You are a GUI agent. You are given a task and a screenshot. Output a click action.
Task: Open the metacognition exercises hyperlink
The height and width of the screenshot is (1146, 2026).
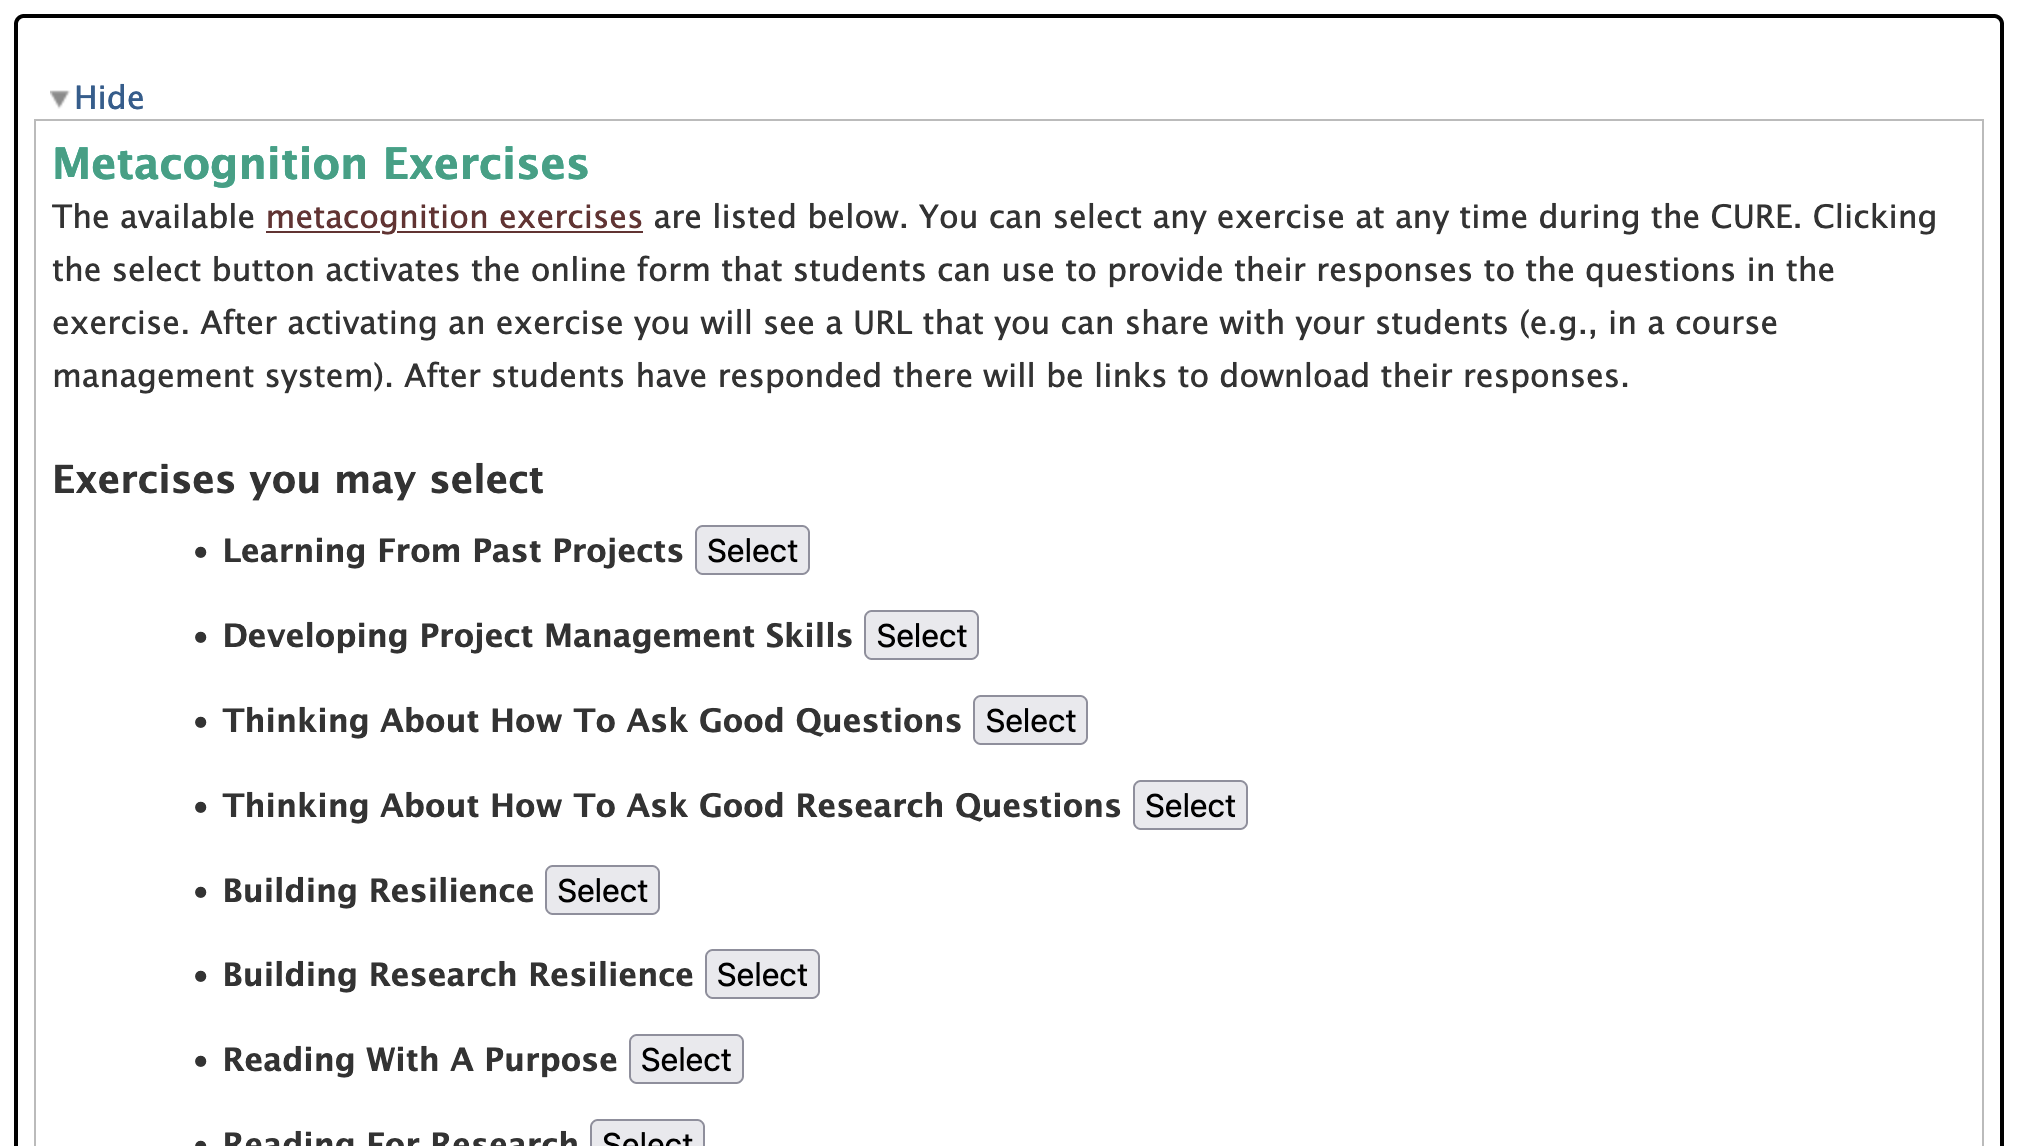(x=454, y=217)
